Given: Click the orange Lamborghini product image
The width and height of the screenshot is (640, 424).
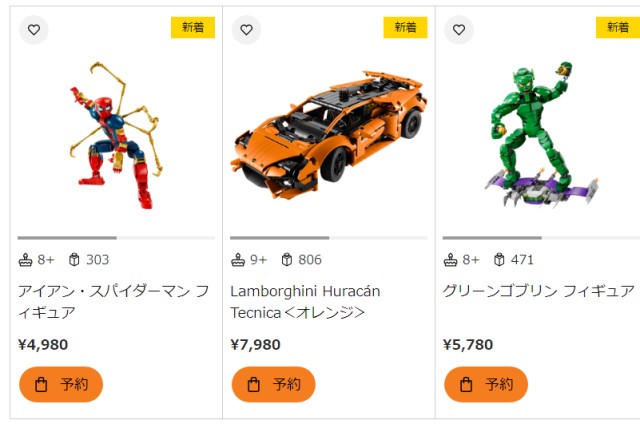Looking at the screenshot, I should tap(329, 135).
